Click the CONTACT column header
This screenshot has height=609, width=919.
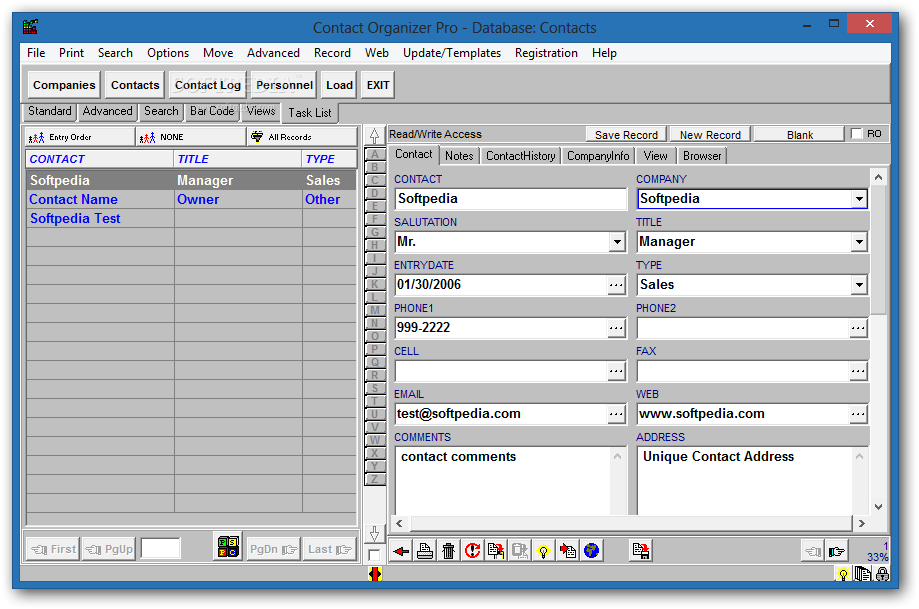coord(100,159)
